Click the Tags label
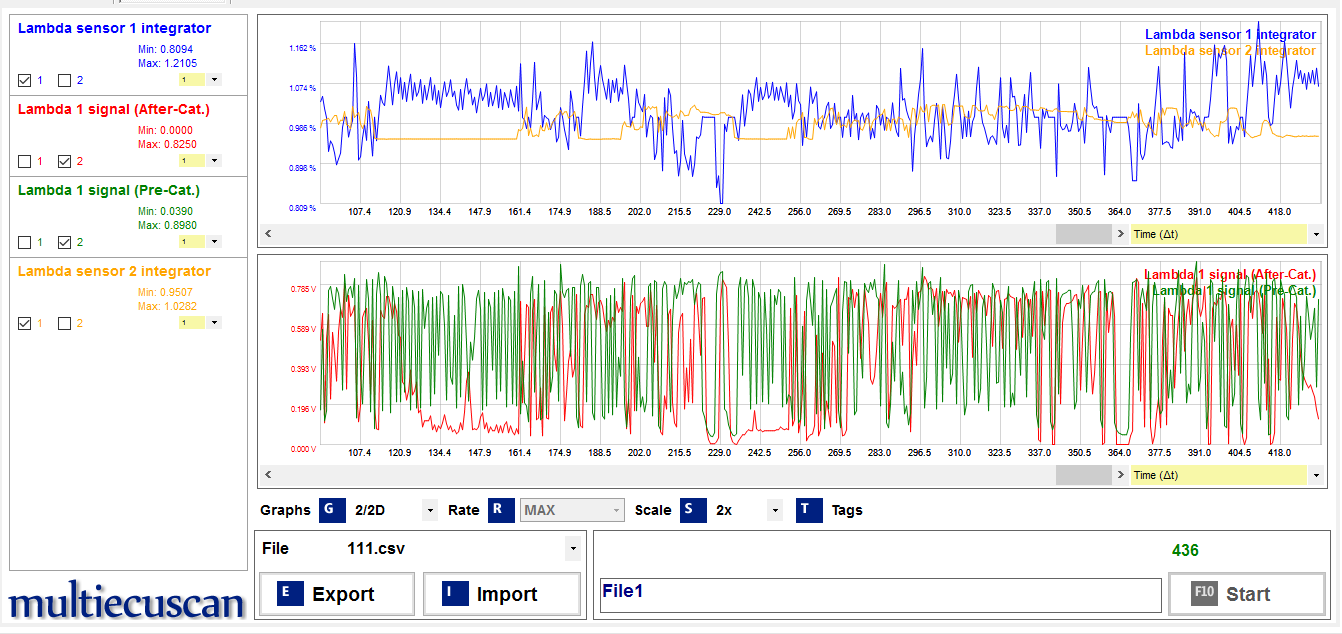The image size is (1342, 634). pos(847,510)
